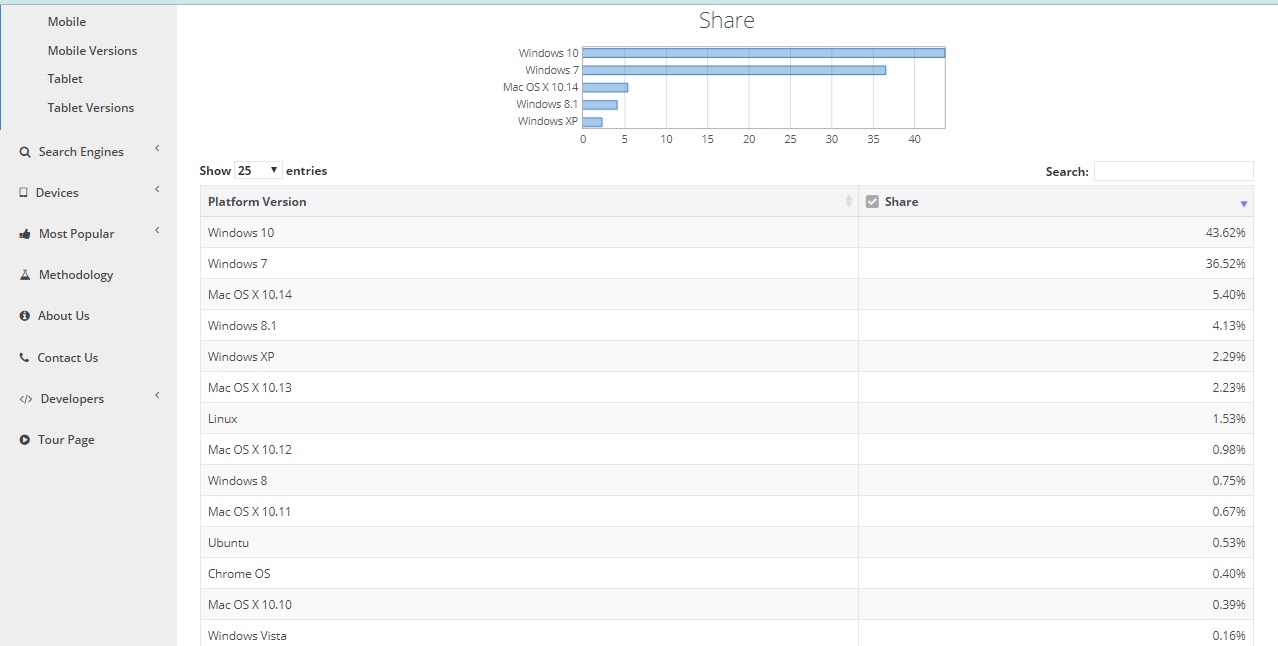Click the Share chart title
Viewport: 1278px width, 646px height.
727,20
